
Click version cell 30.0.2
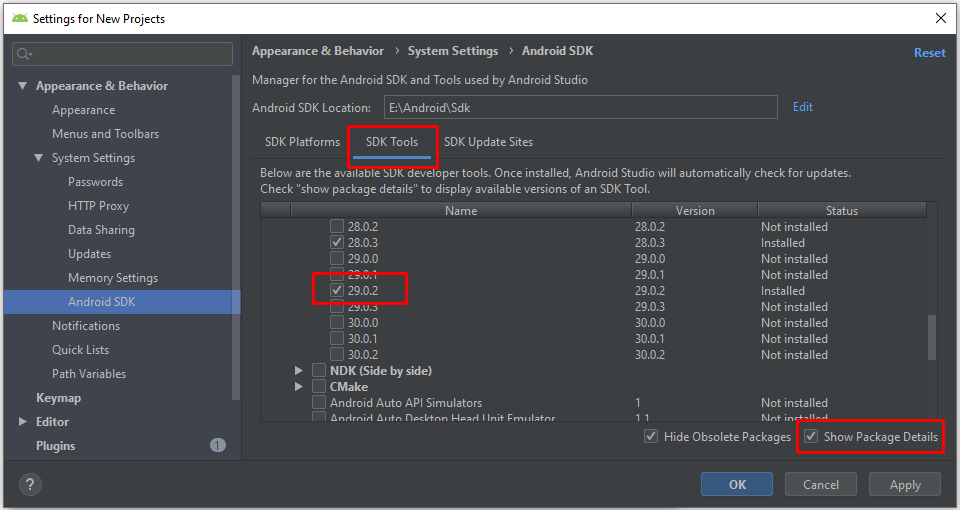point(650,354)
